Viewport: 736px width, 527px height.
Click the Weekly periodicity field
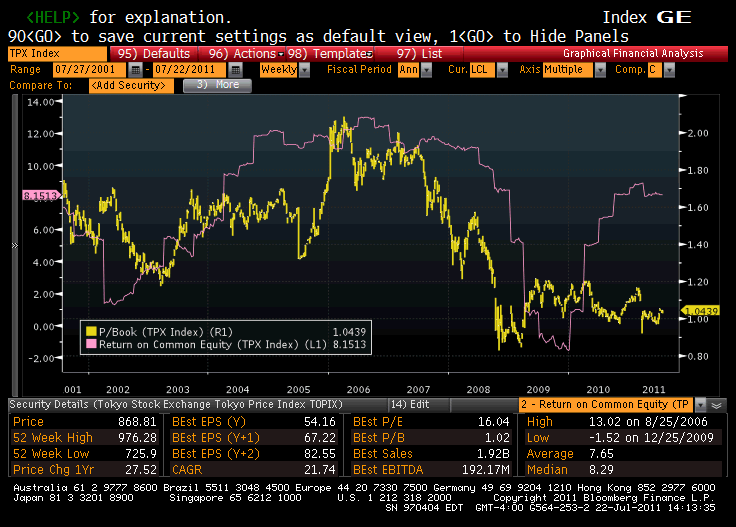279,70
